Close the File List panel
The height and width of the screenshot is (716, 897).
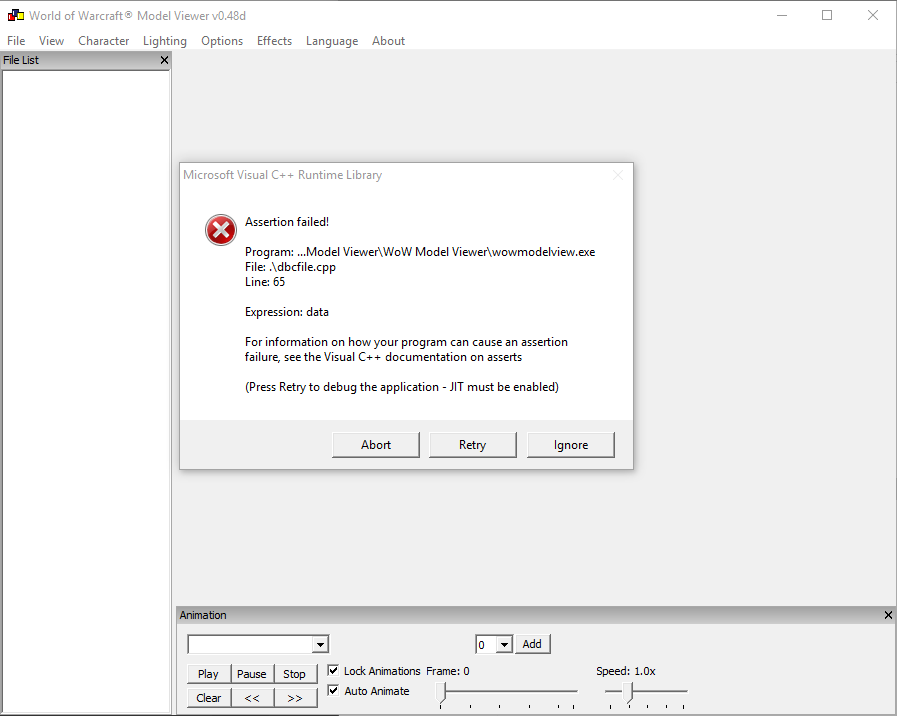[x=164, y=60]
